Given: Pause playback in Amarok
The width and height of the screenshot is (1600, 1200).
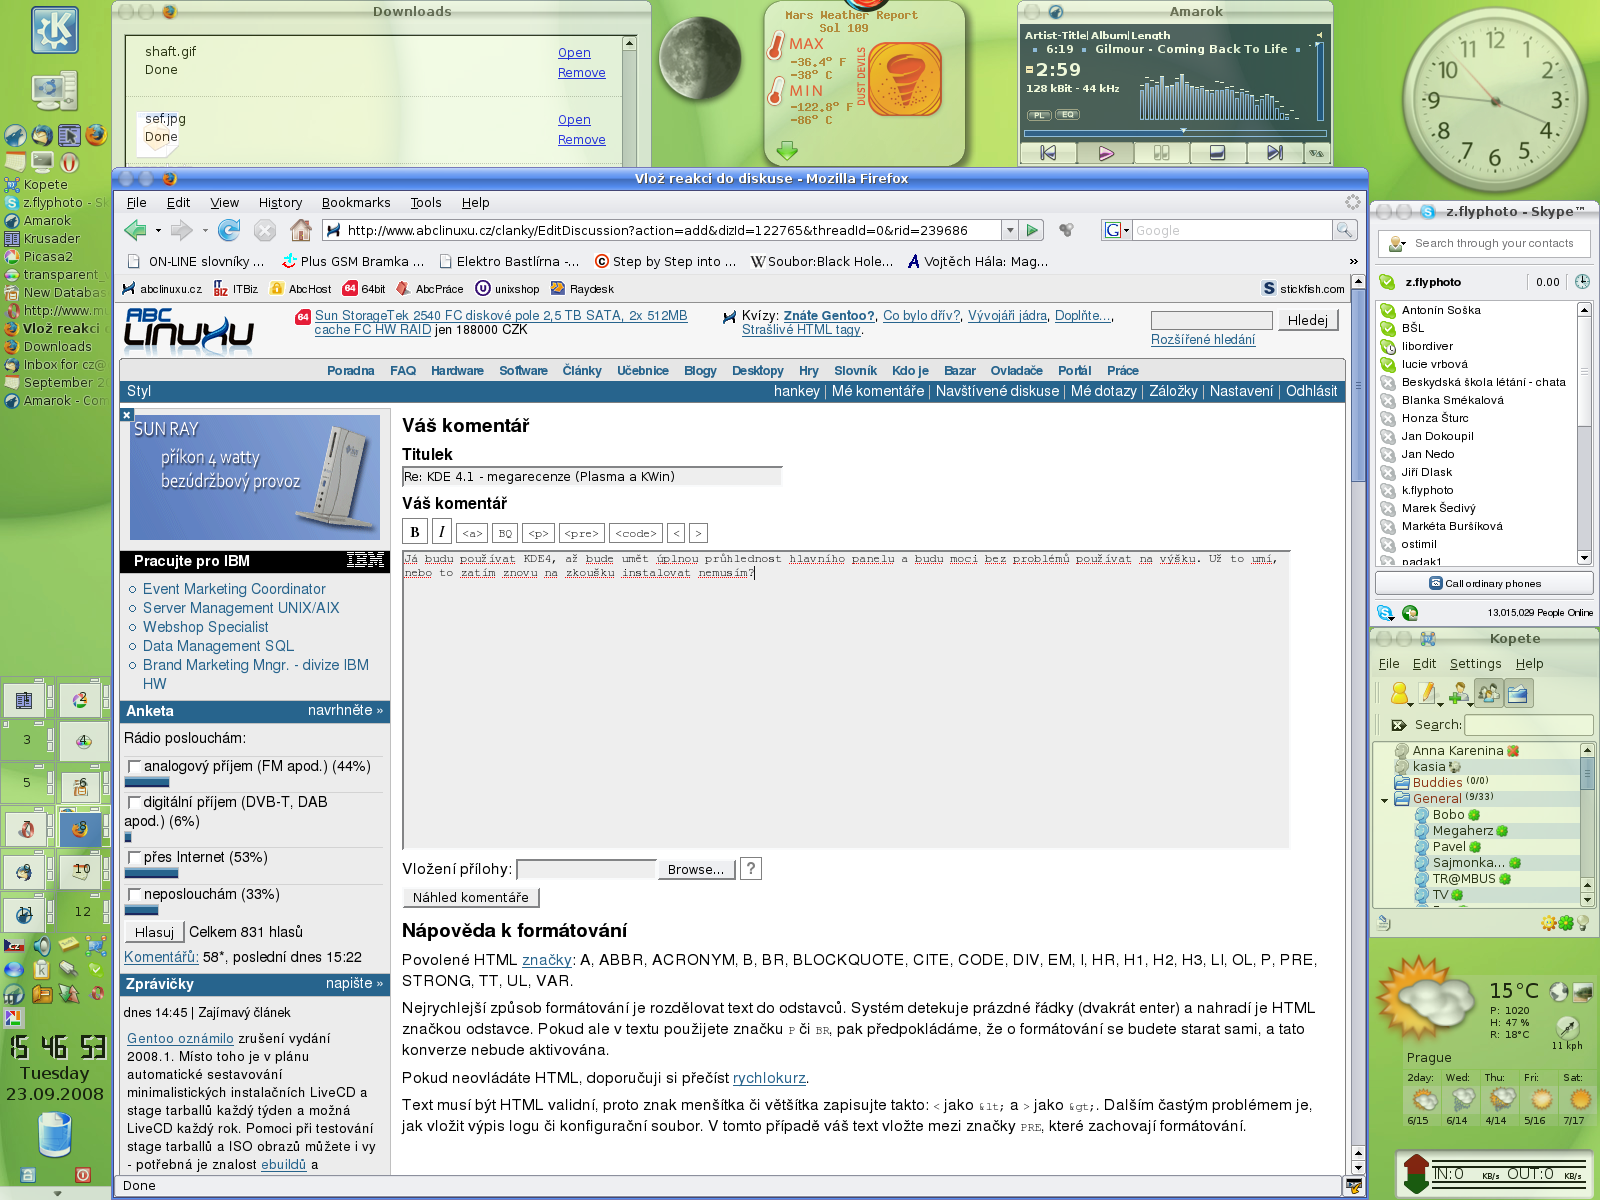Looking at the screenshot, I should 1161,153.
